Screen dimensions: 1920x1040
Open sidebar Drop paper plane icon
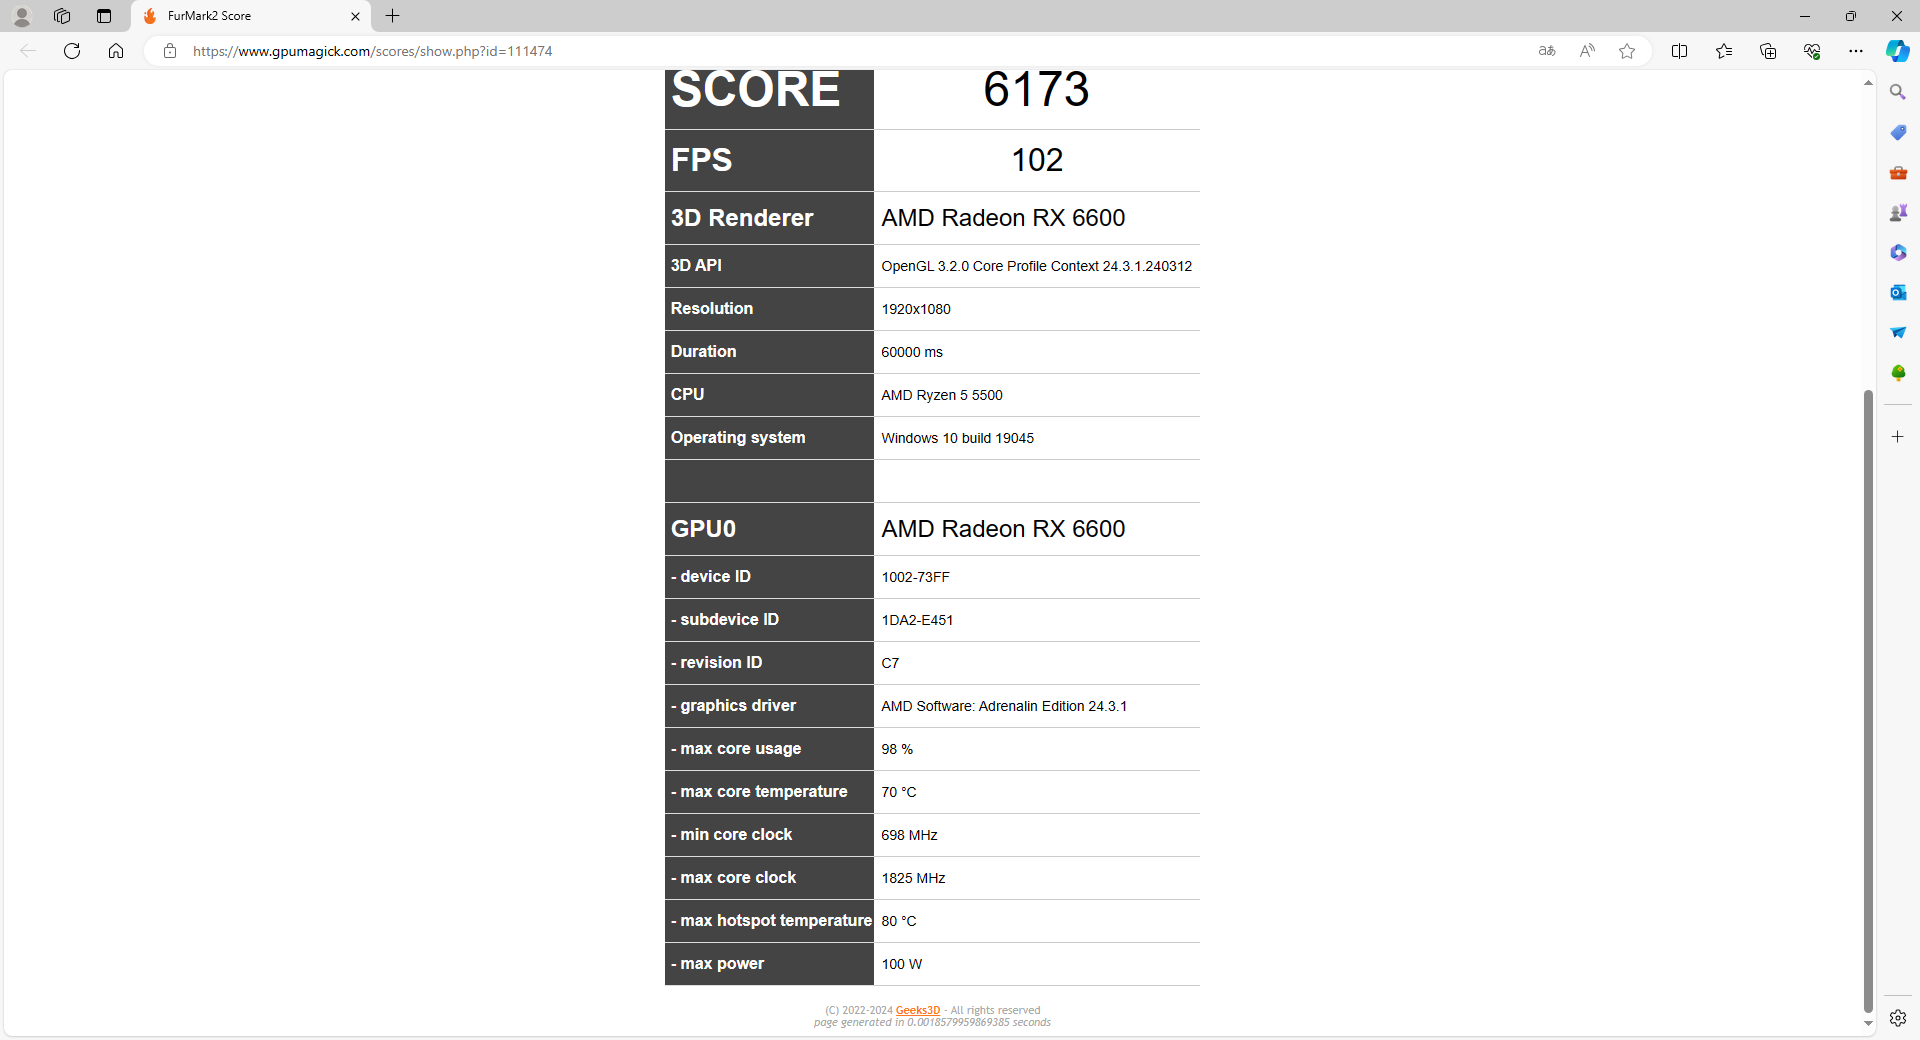coord(1898,332)
